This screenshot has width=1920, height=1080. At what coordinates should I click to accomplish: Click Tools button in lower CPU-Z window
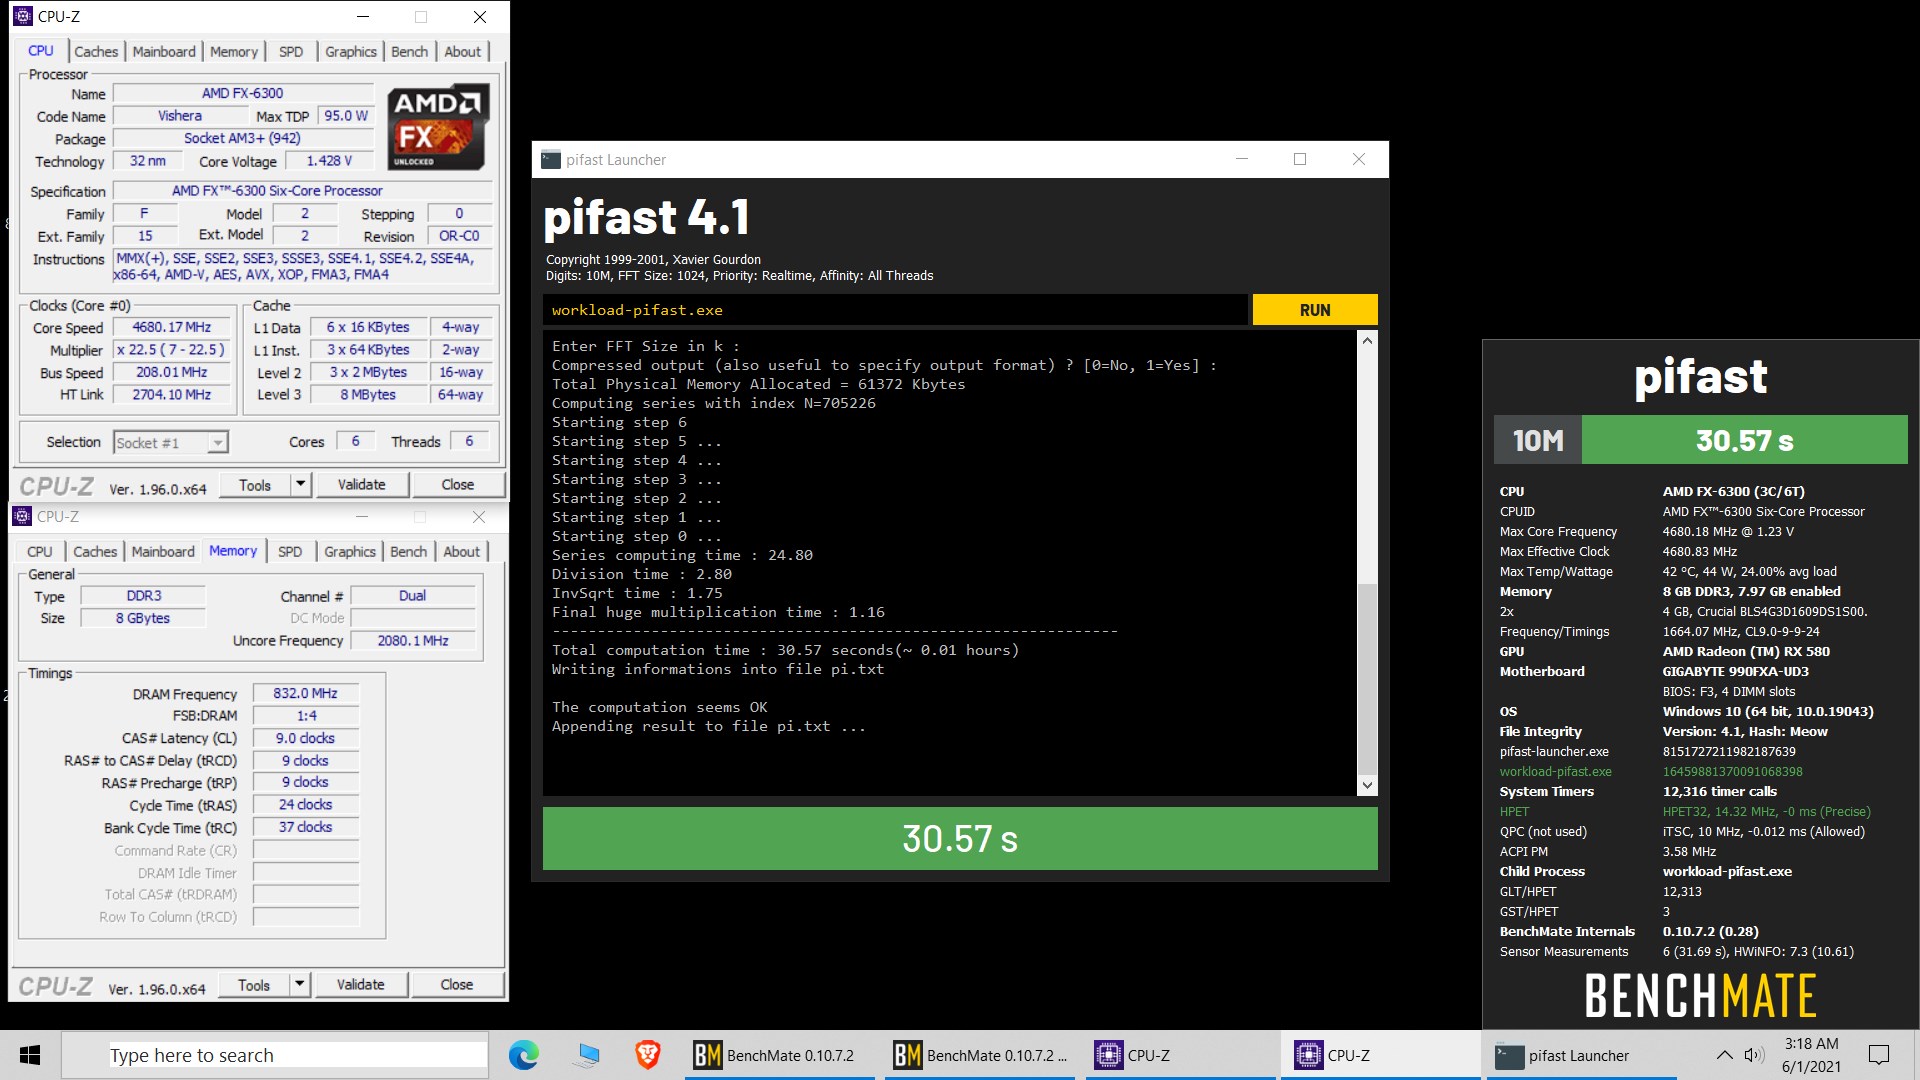[x=254, y=985]
